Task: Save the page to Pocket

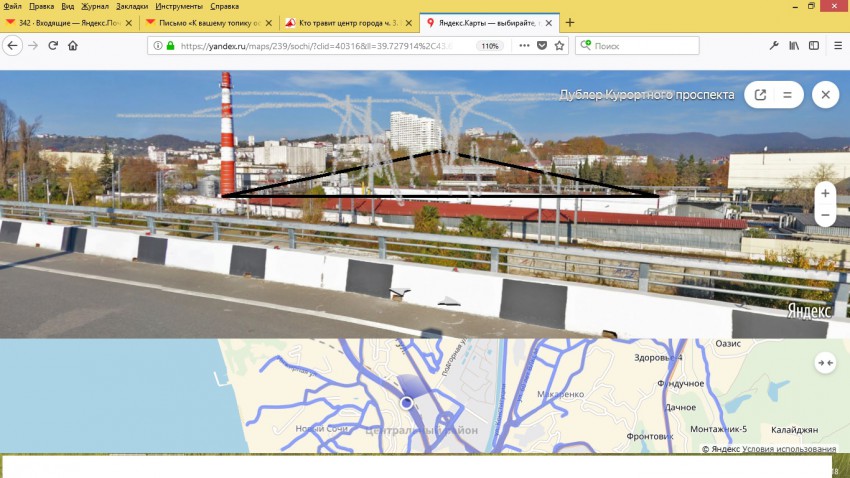Action: 541,46
